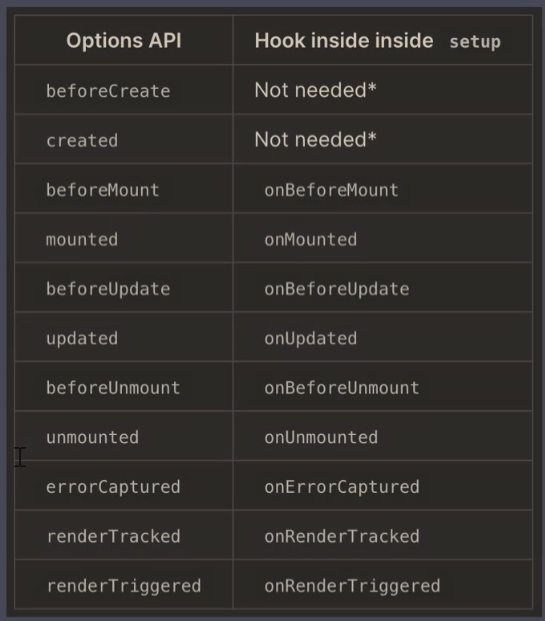Click the onUnmounted hook cell
Image resolution: width=545 pixels, height=621 pixels.
click(x=321, y=437)
